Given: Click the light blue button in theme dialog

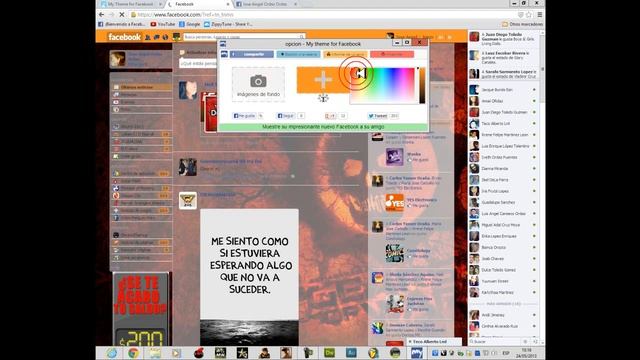Looking at the screenshot, I should pyautogui.click(x=298, y=54).
